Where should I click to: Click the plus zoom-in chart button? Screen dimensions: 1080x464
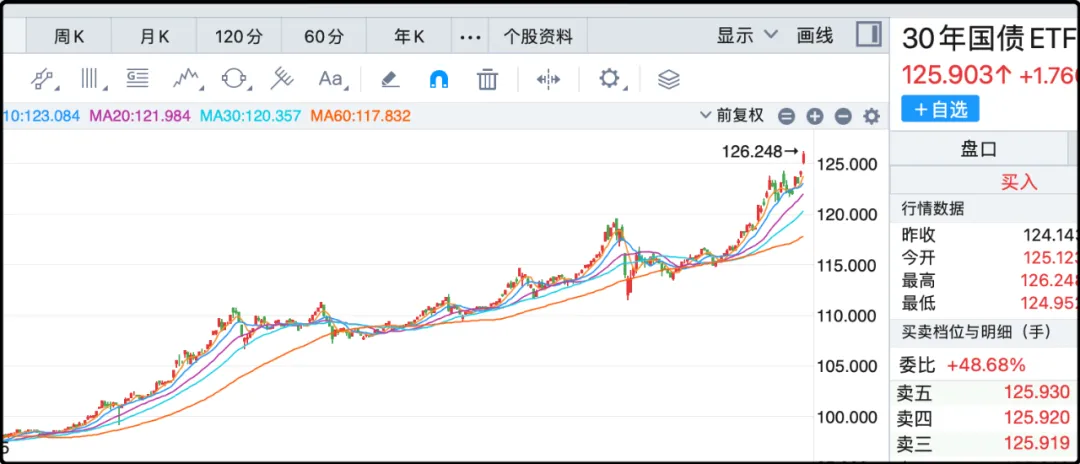[815, 117]
